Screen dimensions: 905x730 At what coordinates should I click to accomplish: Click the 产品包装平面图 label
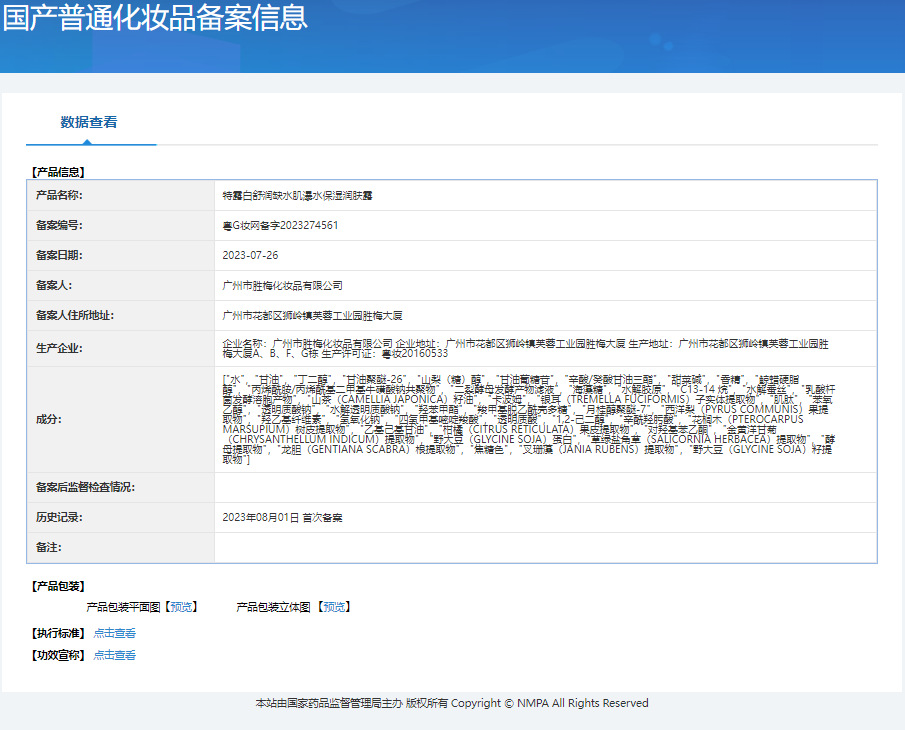[124, 607]
